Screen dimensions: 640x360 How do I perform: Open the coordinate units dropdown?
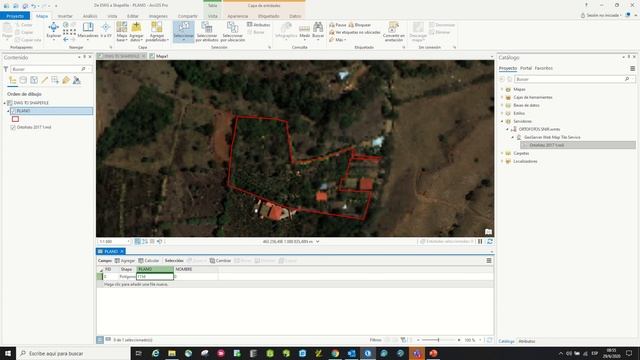[x=318, y=242]
